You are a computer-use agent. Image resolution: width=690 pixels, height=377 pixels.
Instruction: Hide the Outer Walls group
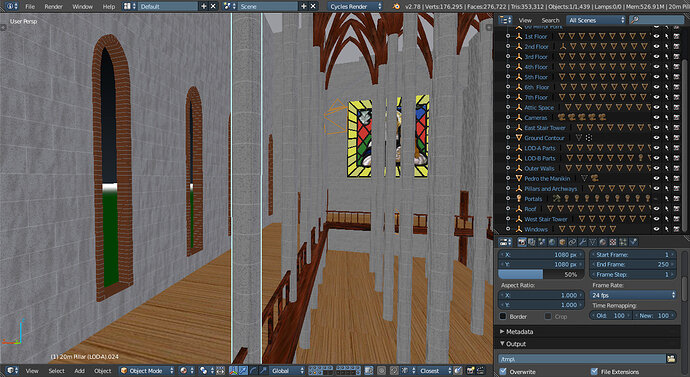[x=657, y=168]
